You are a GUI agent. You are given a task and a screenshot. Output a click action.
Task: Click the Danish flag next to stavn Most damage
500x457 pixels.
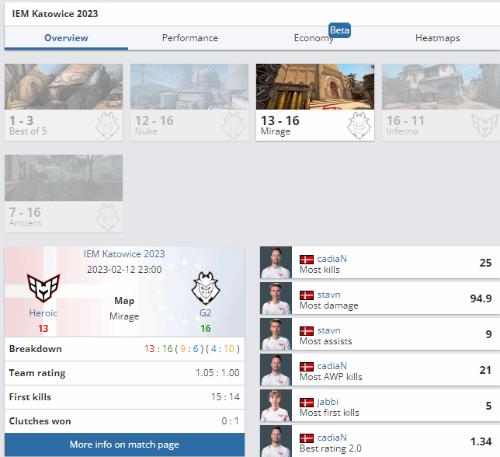306,295
